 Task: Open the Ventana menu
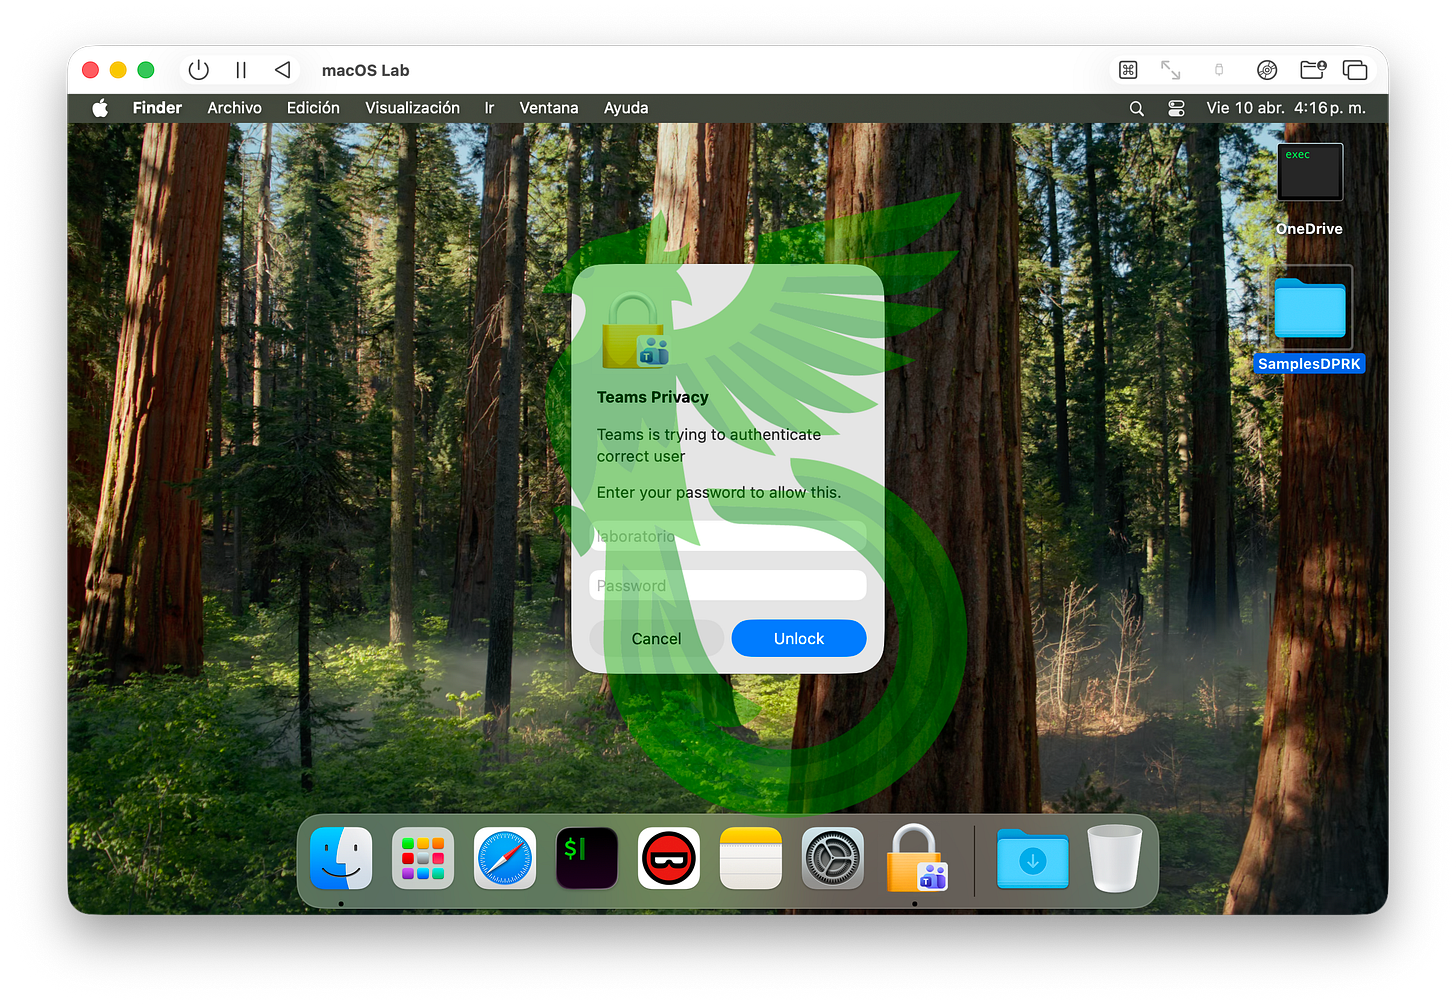pyautogui.click(x=549, y=108)
